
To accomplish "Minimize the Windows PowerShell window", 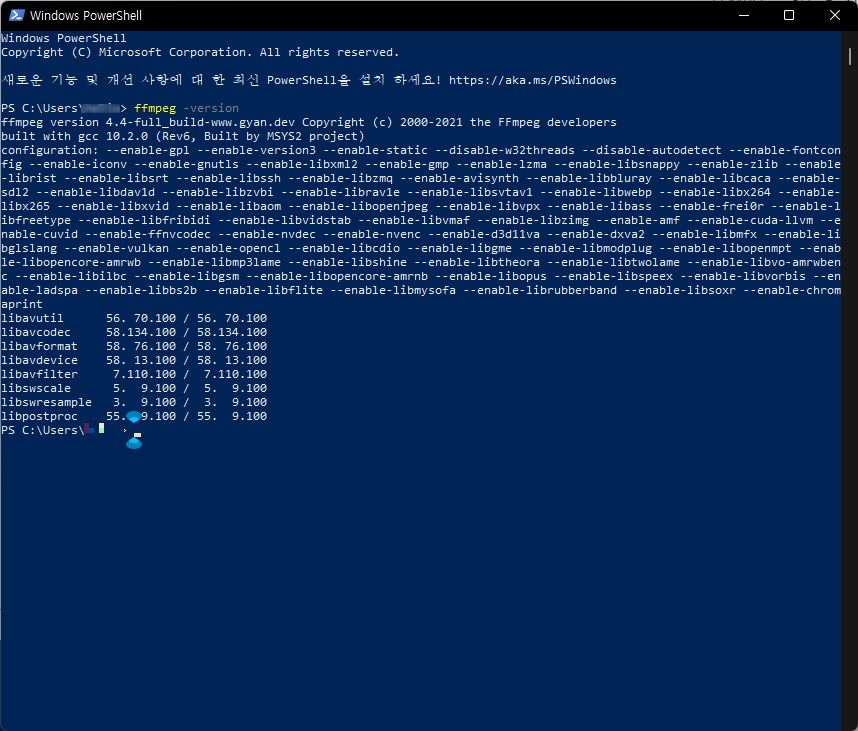I will [x=744, y=15].
